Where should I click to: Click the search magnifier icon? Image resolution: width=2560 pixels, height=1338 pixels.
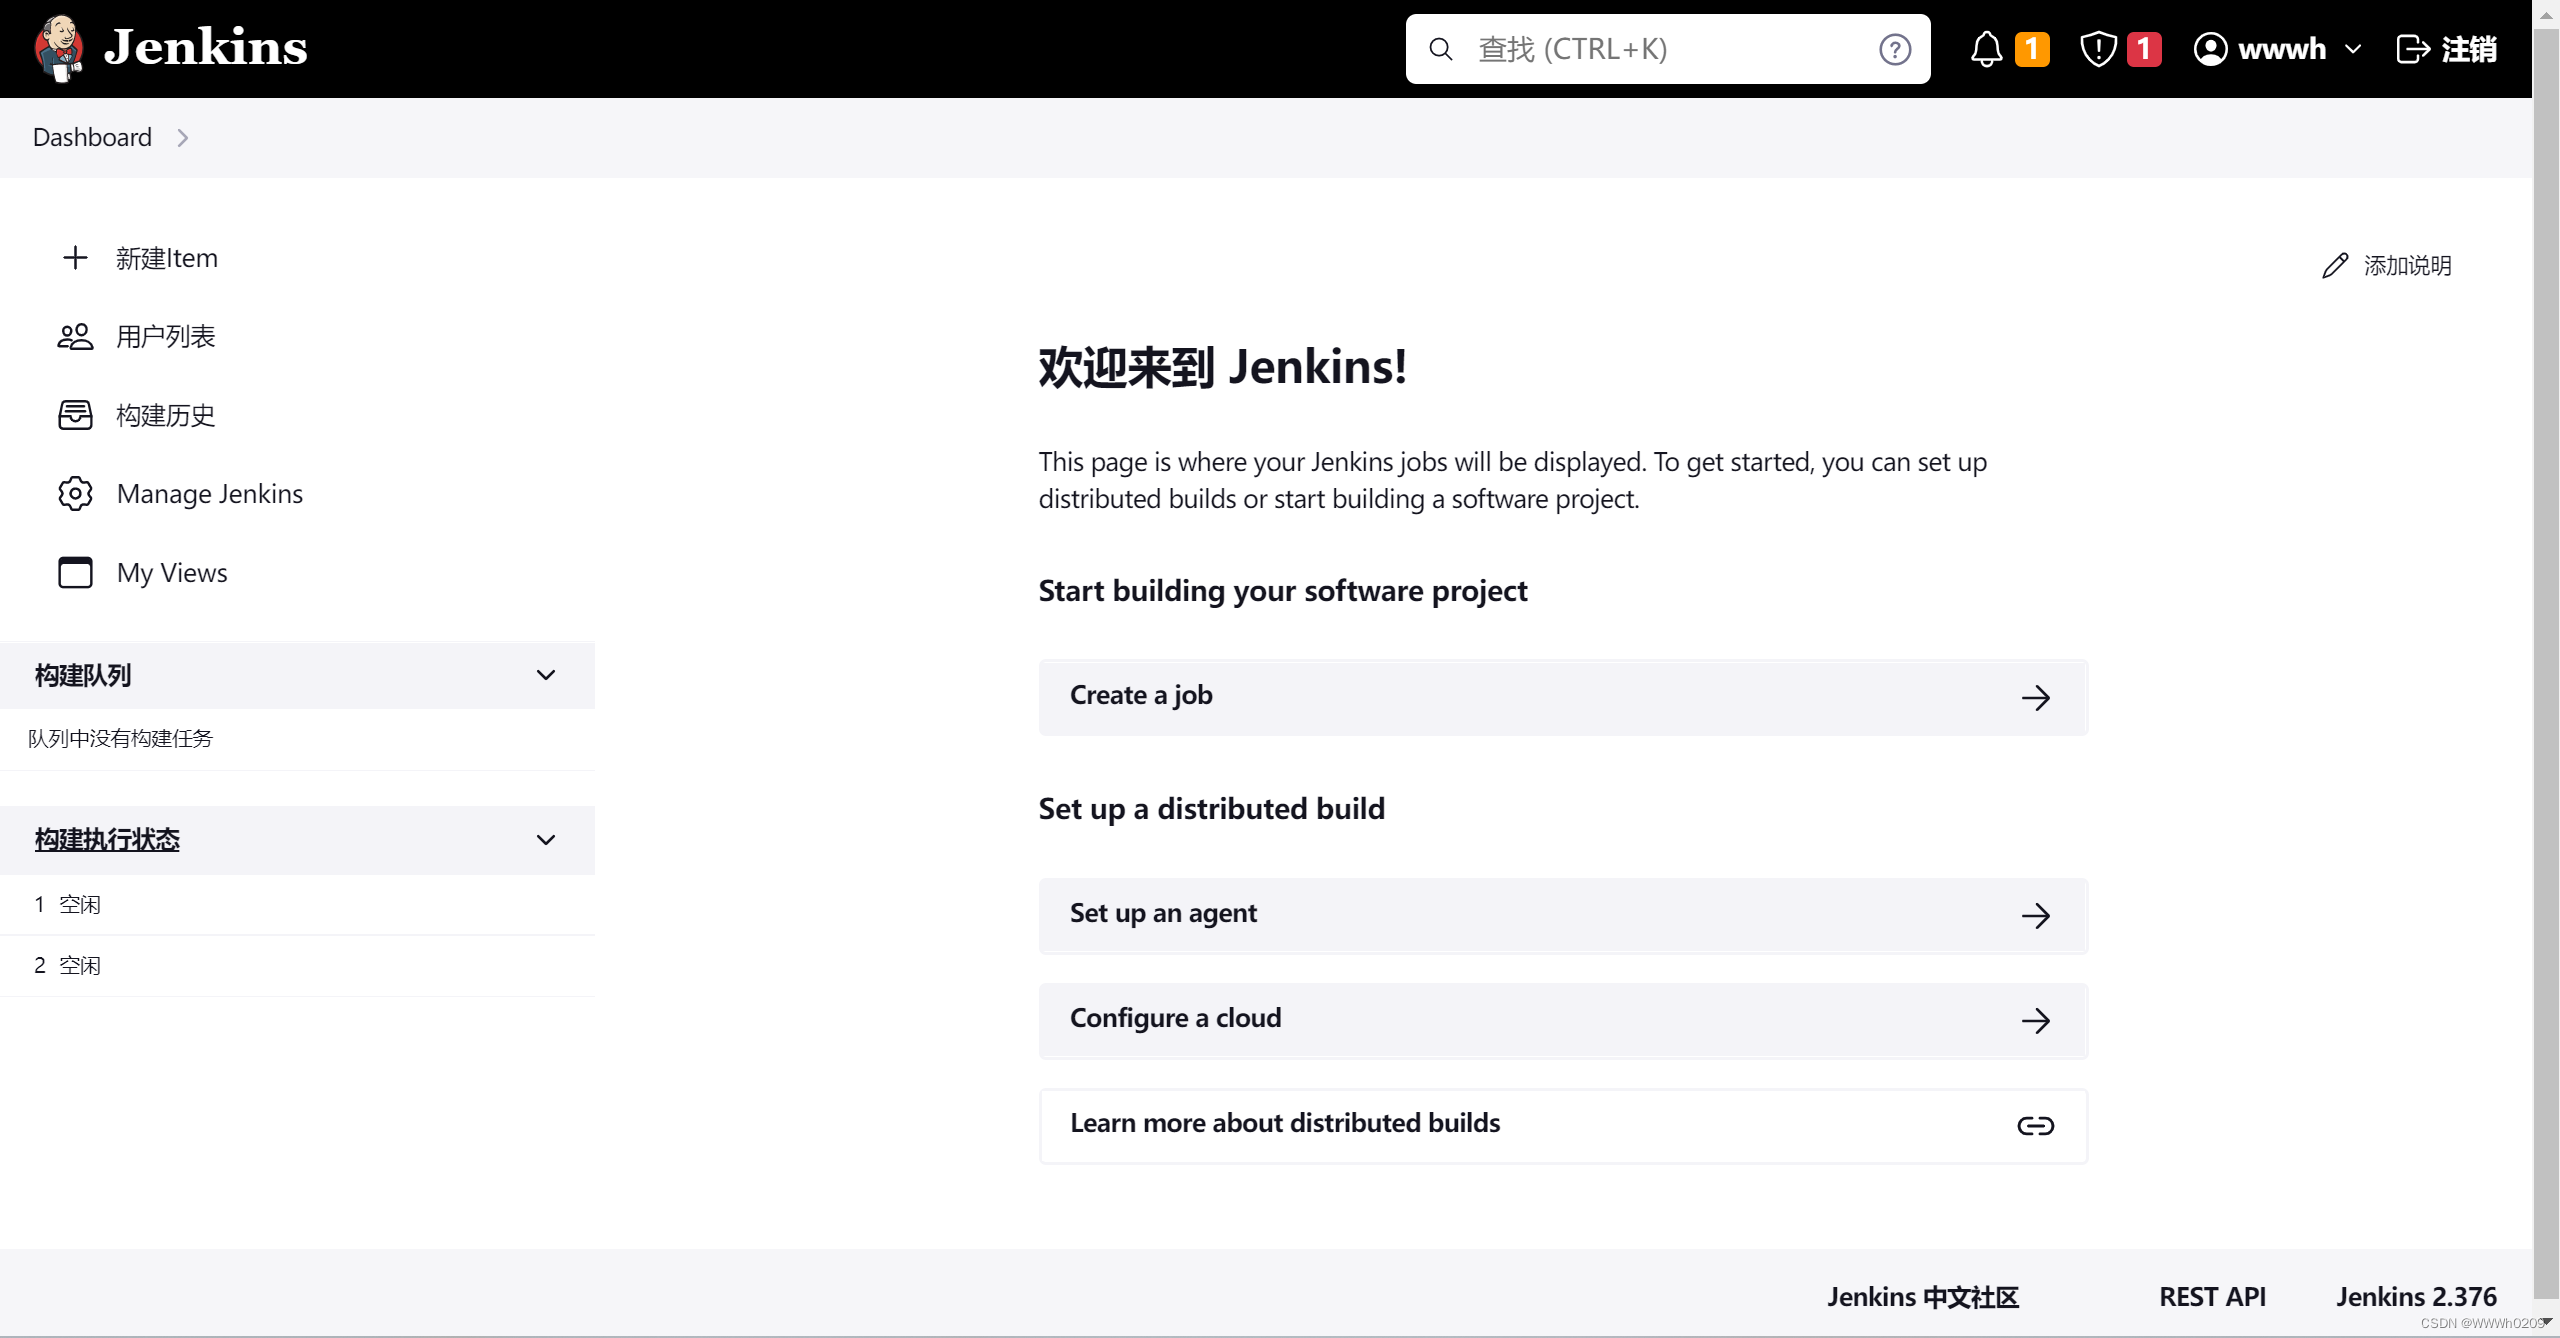pos(1439,49)
